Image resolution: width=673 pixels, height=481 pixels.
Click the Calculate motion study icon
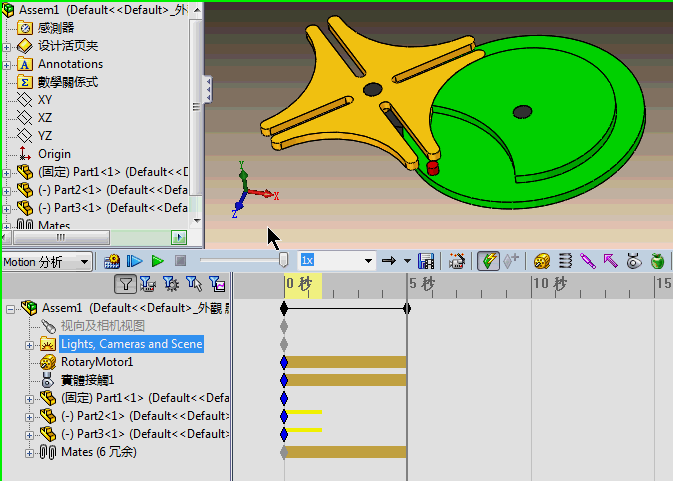tap(112, 261)
